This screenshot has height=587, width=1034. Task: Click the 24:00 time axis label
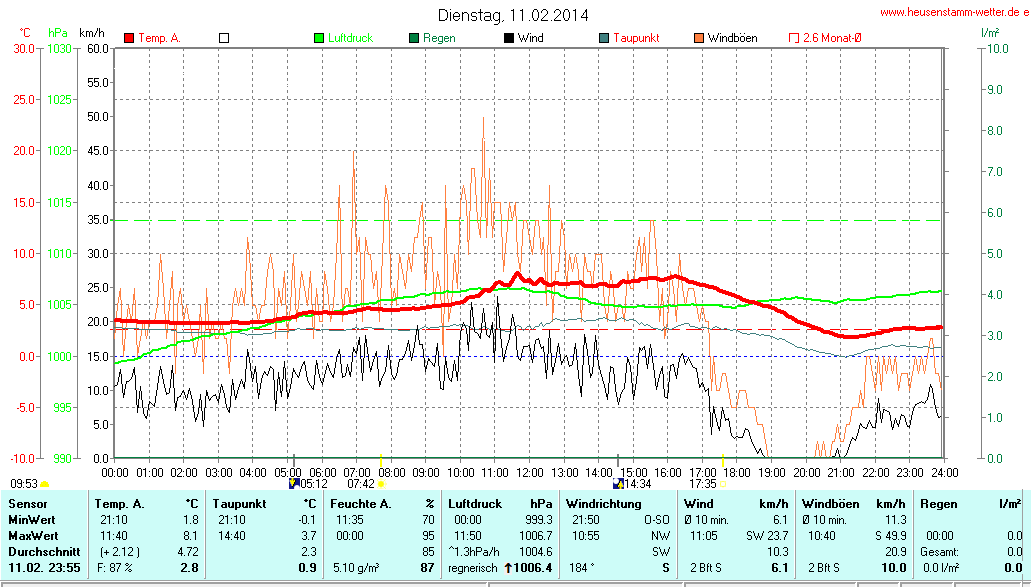point(944,473)
